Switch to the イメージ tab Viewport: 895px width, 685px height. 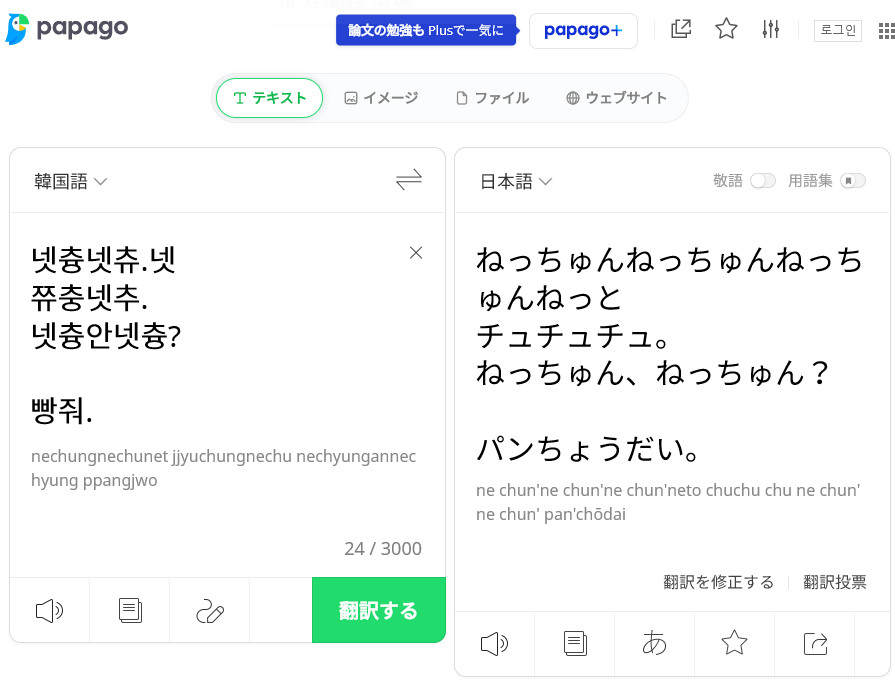point(381,98)
